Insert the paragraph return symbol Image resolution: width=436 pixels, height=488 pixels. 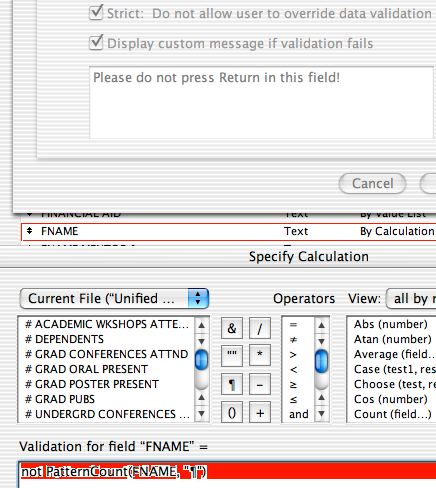pos(232,384)
